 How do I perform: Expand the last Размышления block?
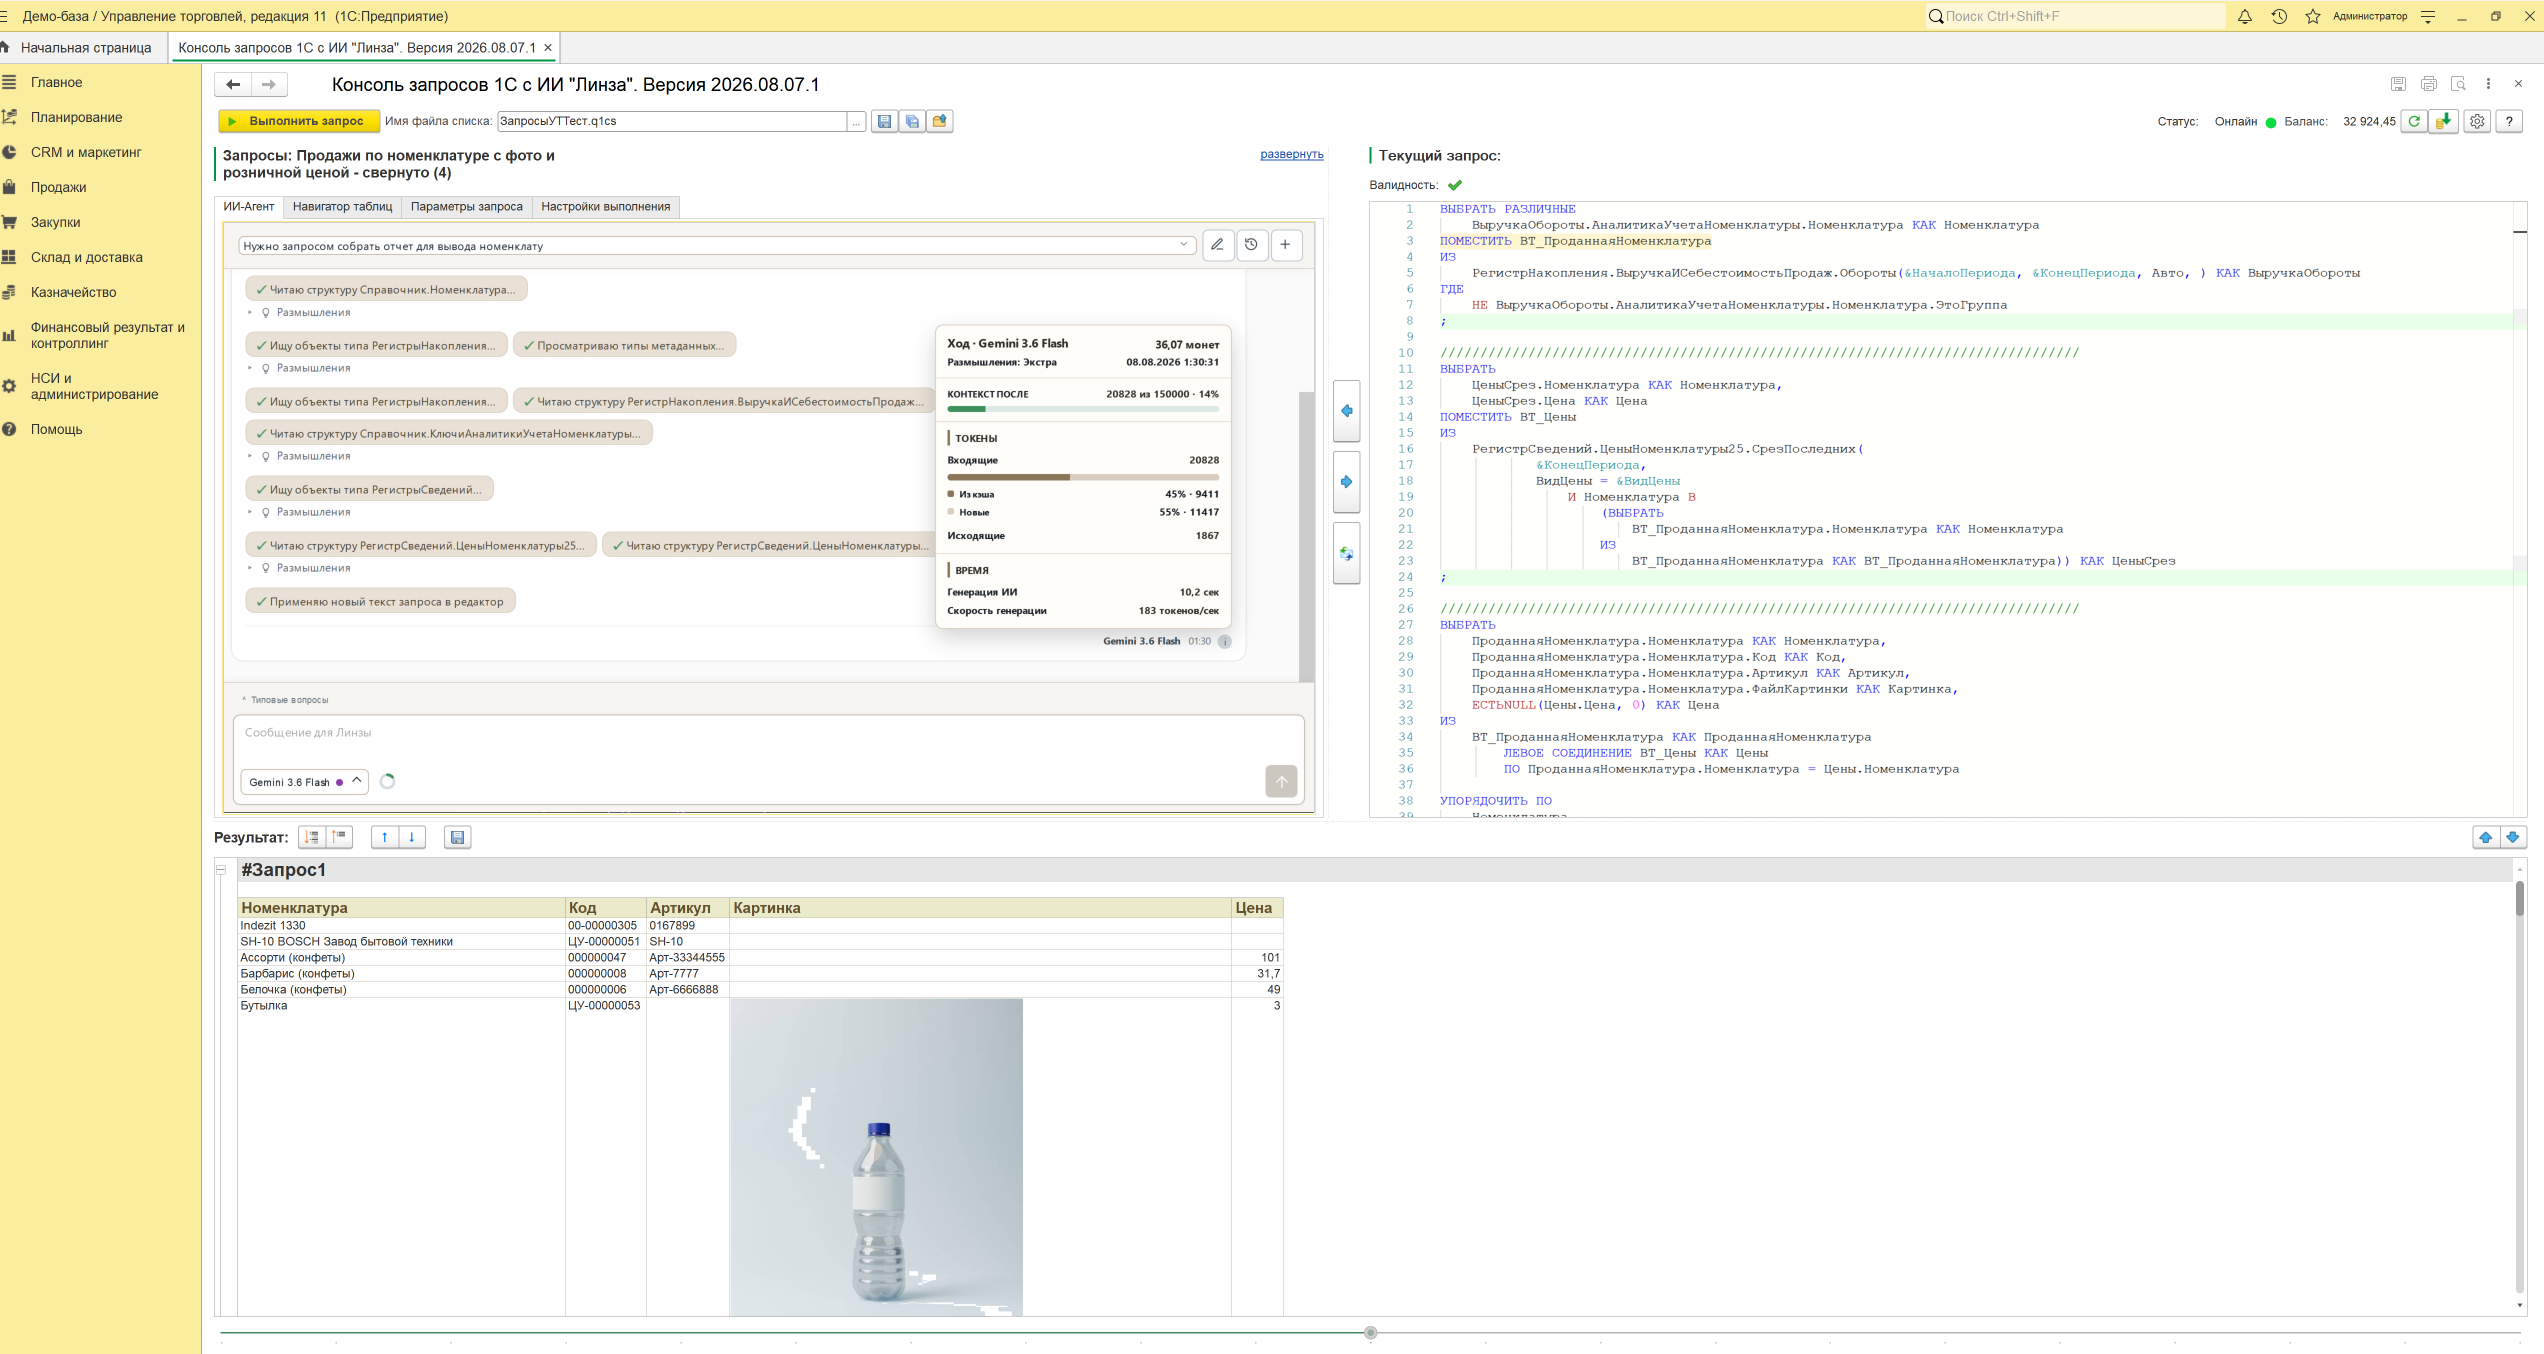click(x=301, y=568)
